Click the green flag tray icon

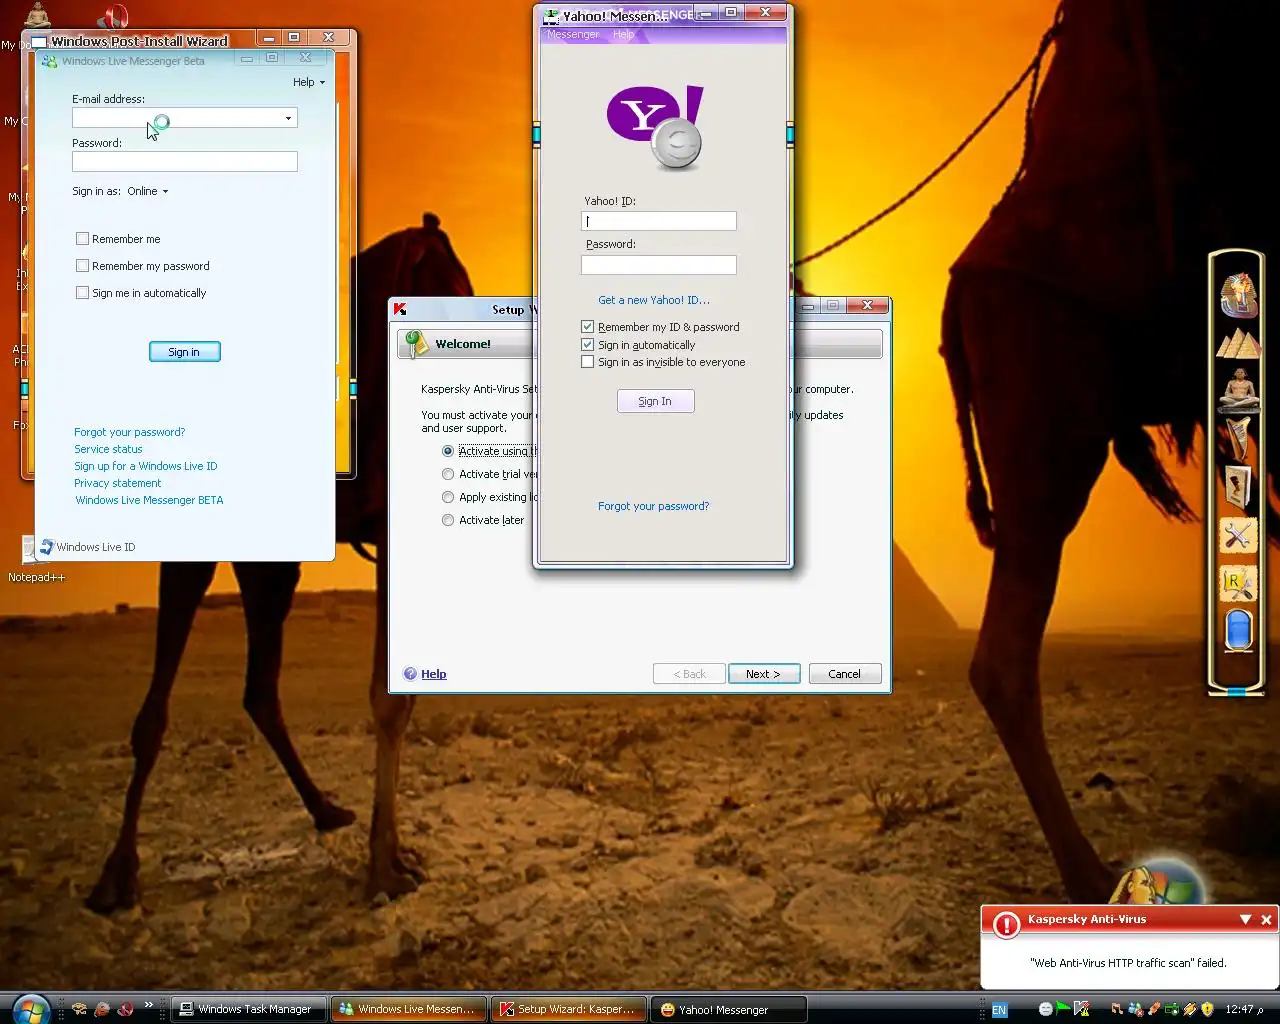[1063, 1009]
